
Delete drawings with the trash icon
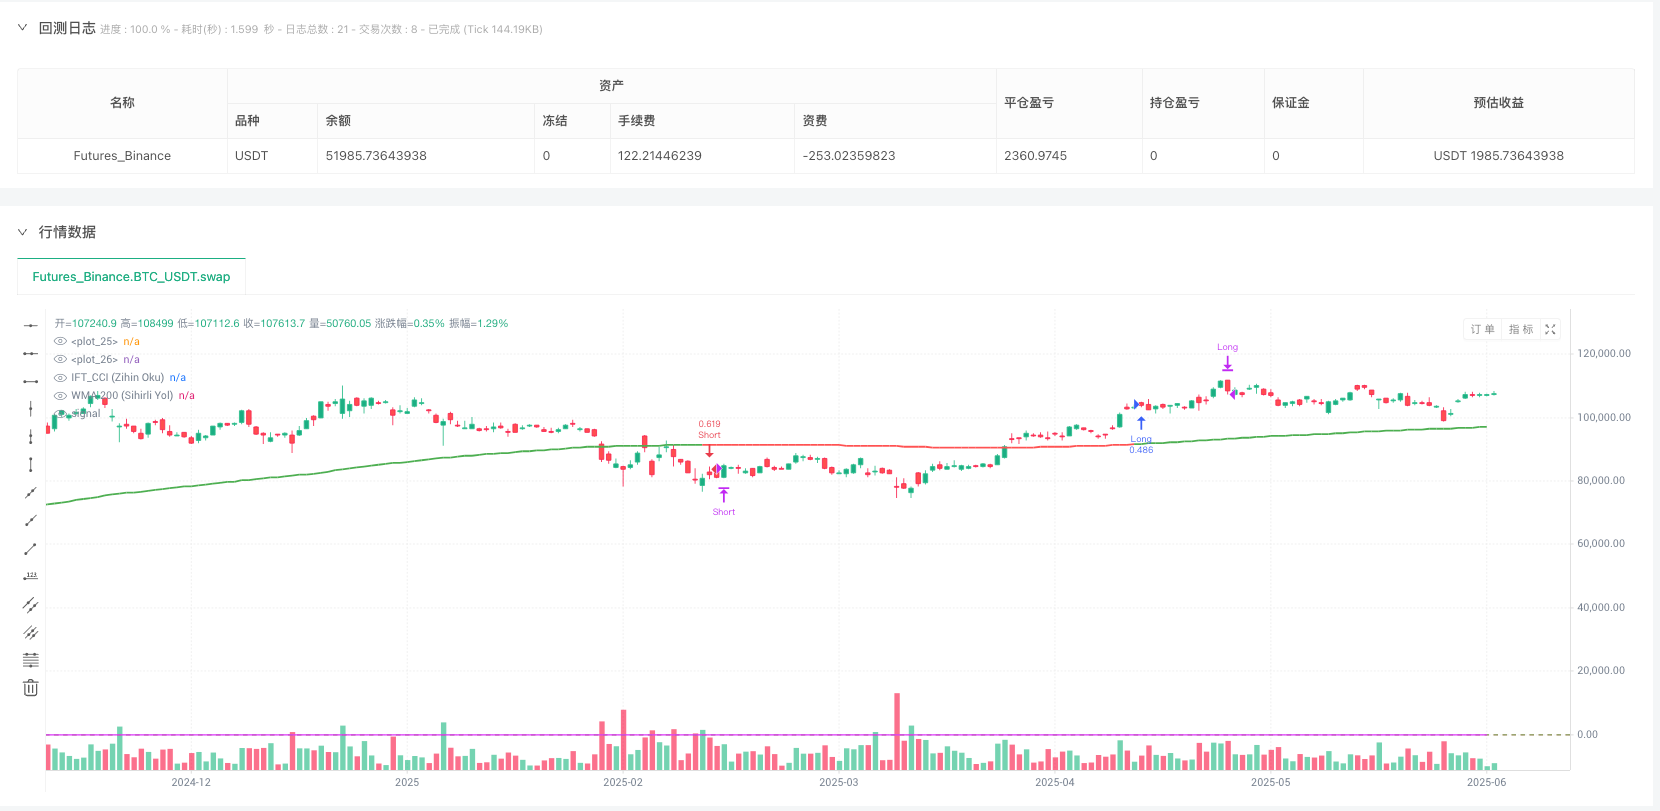point(31,688)
